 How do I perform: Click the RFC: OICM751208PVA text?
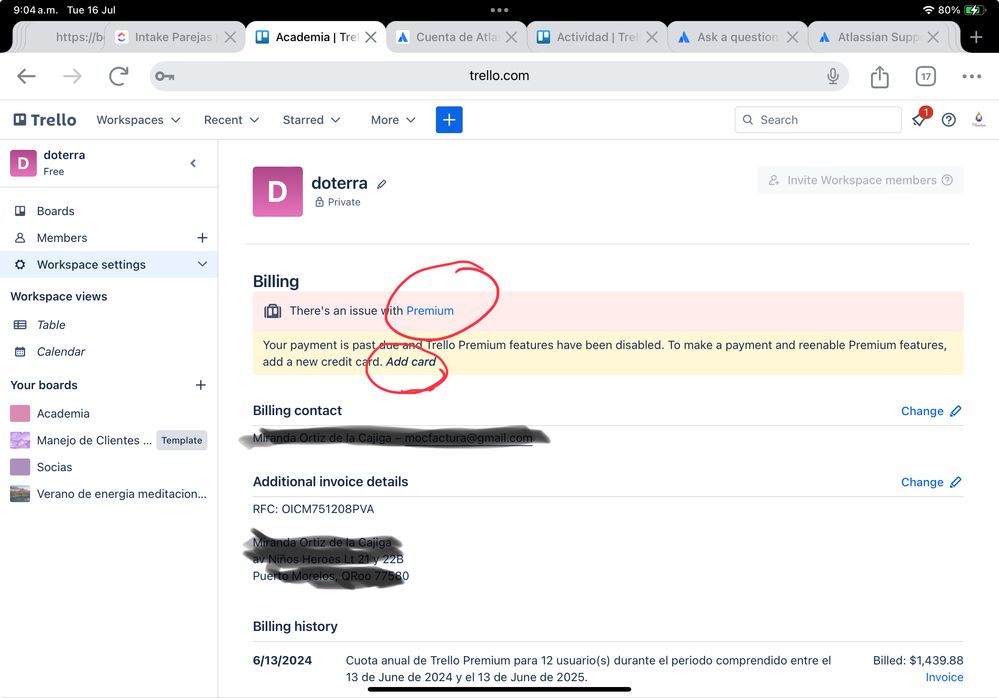click(313, 509)
